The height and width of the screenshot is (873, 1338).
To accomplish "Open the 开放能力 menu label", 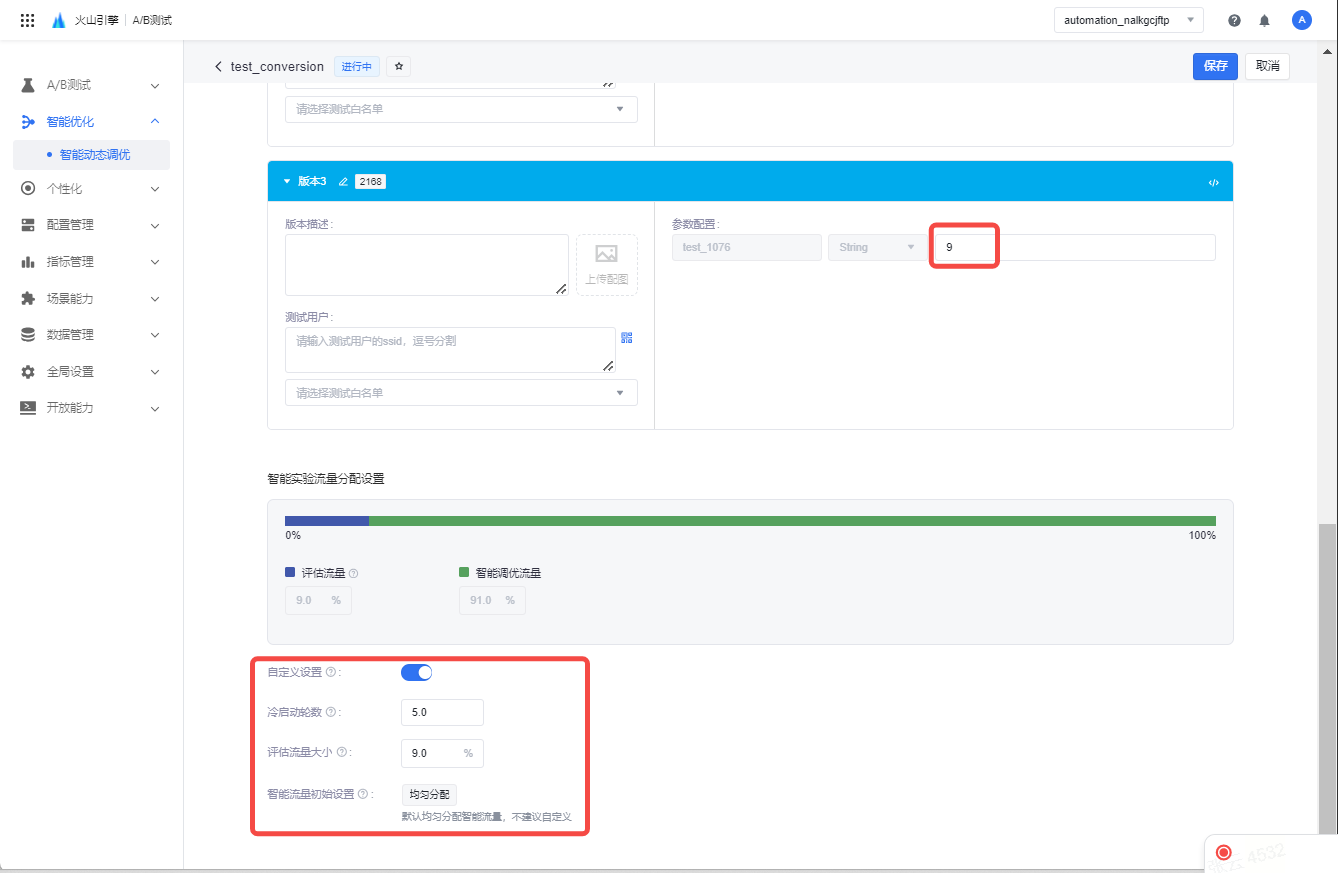I will 70,408.
